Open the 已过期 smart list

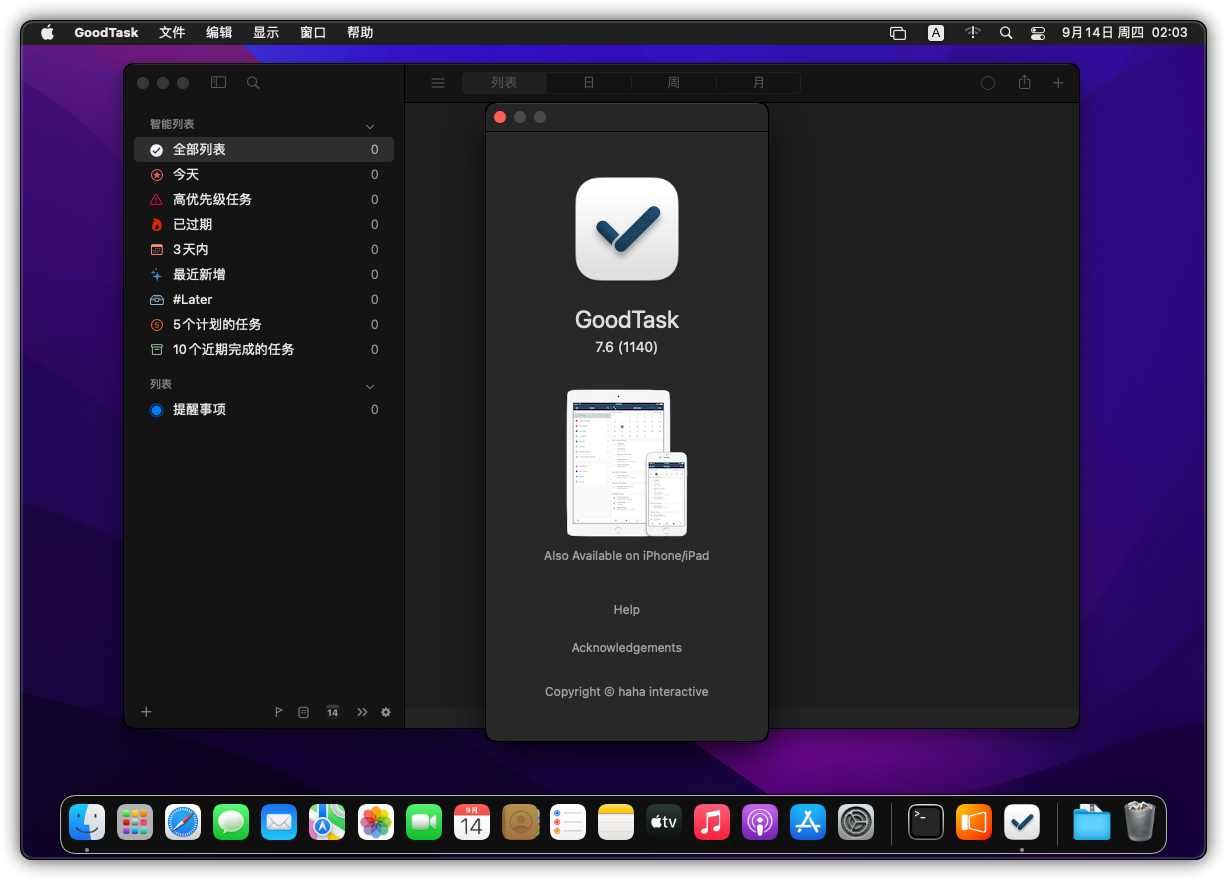point(264,225)
